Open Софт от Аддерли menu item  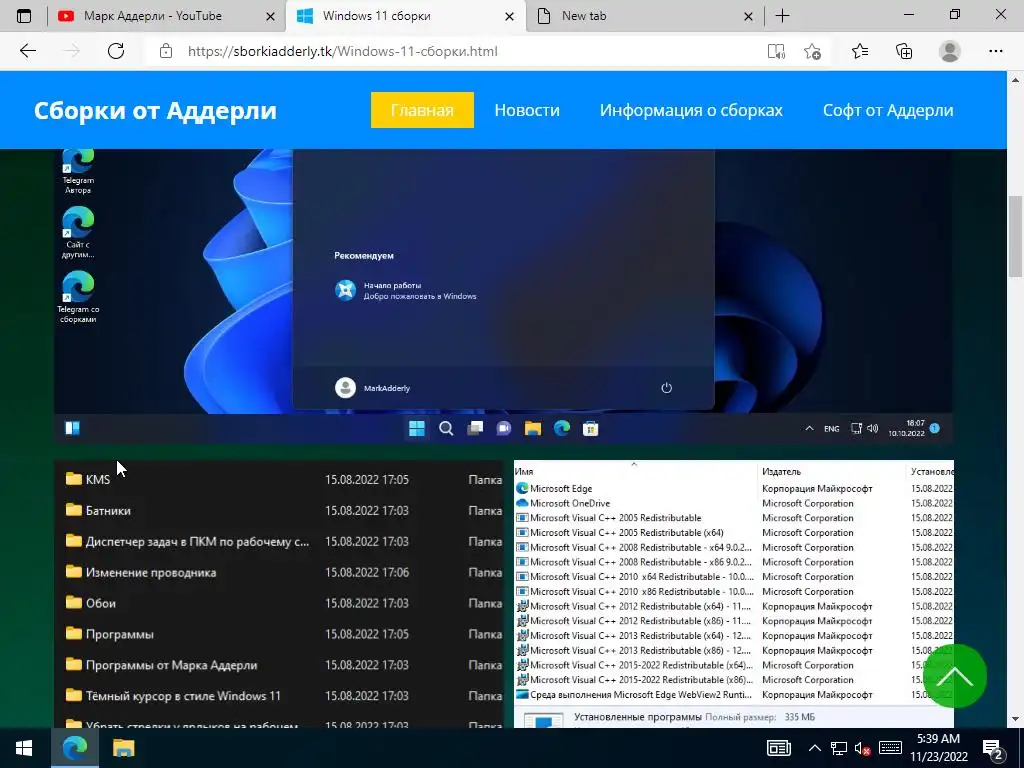point(888,110)
